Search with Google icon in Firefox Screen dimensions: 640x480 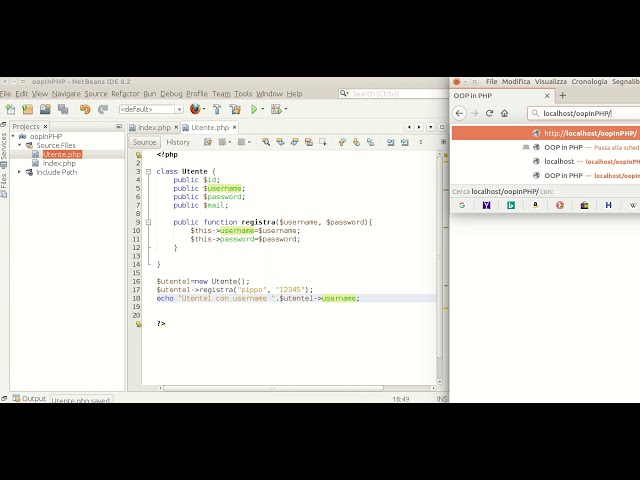(x=462, y=205)
